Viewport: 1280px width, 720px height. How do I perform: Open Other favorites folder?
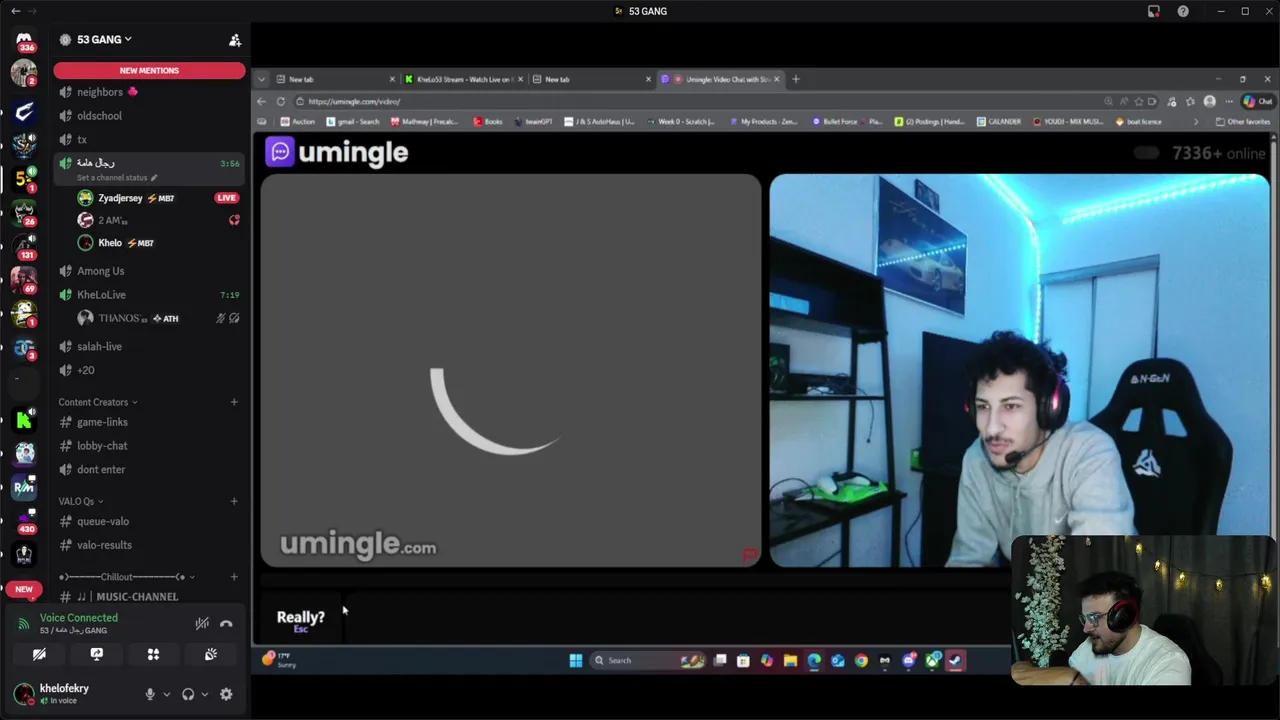(1242, 122)
